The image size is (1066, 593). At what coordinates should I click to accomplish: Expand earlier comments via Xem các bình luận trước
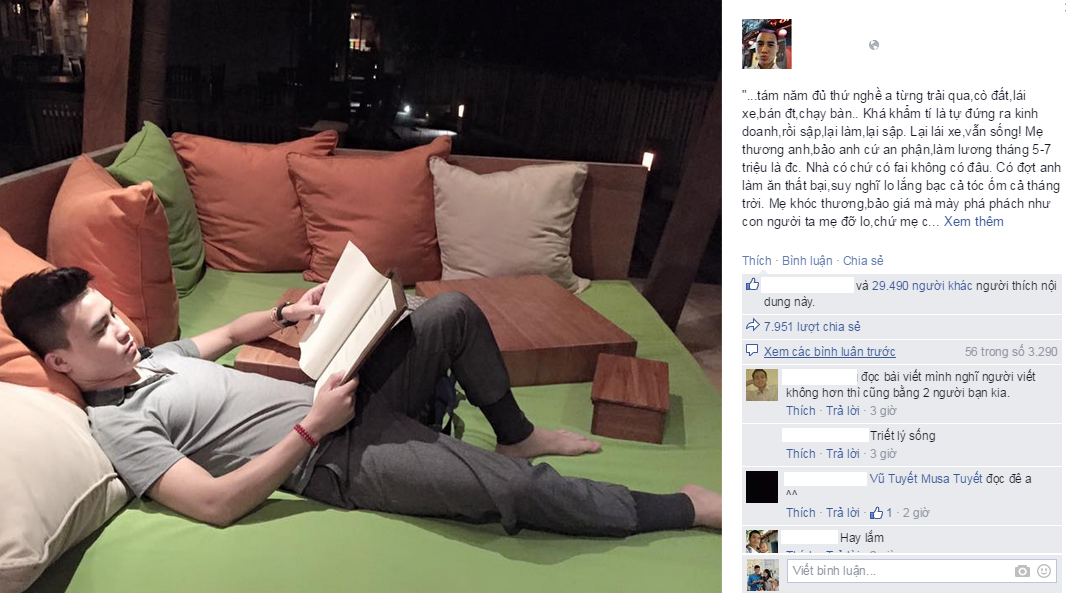[829, 352]
